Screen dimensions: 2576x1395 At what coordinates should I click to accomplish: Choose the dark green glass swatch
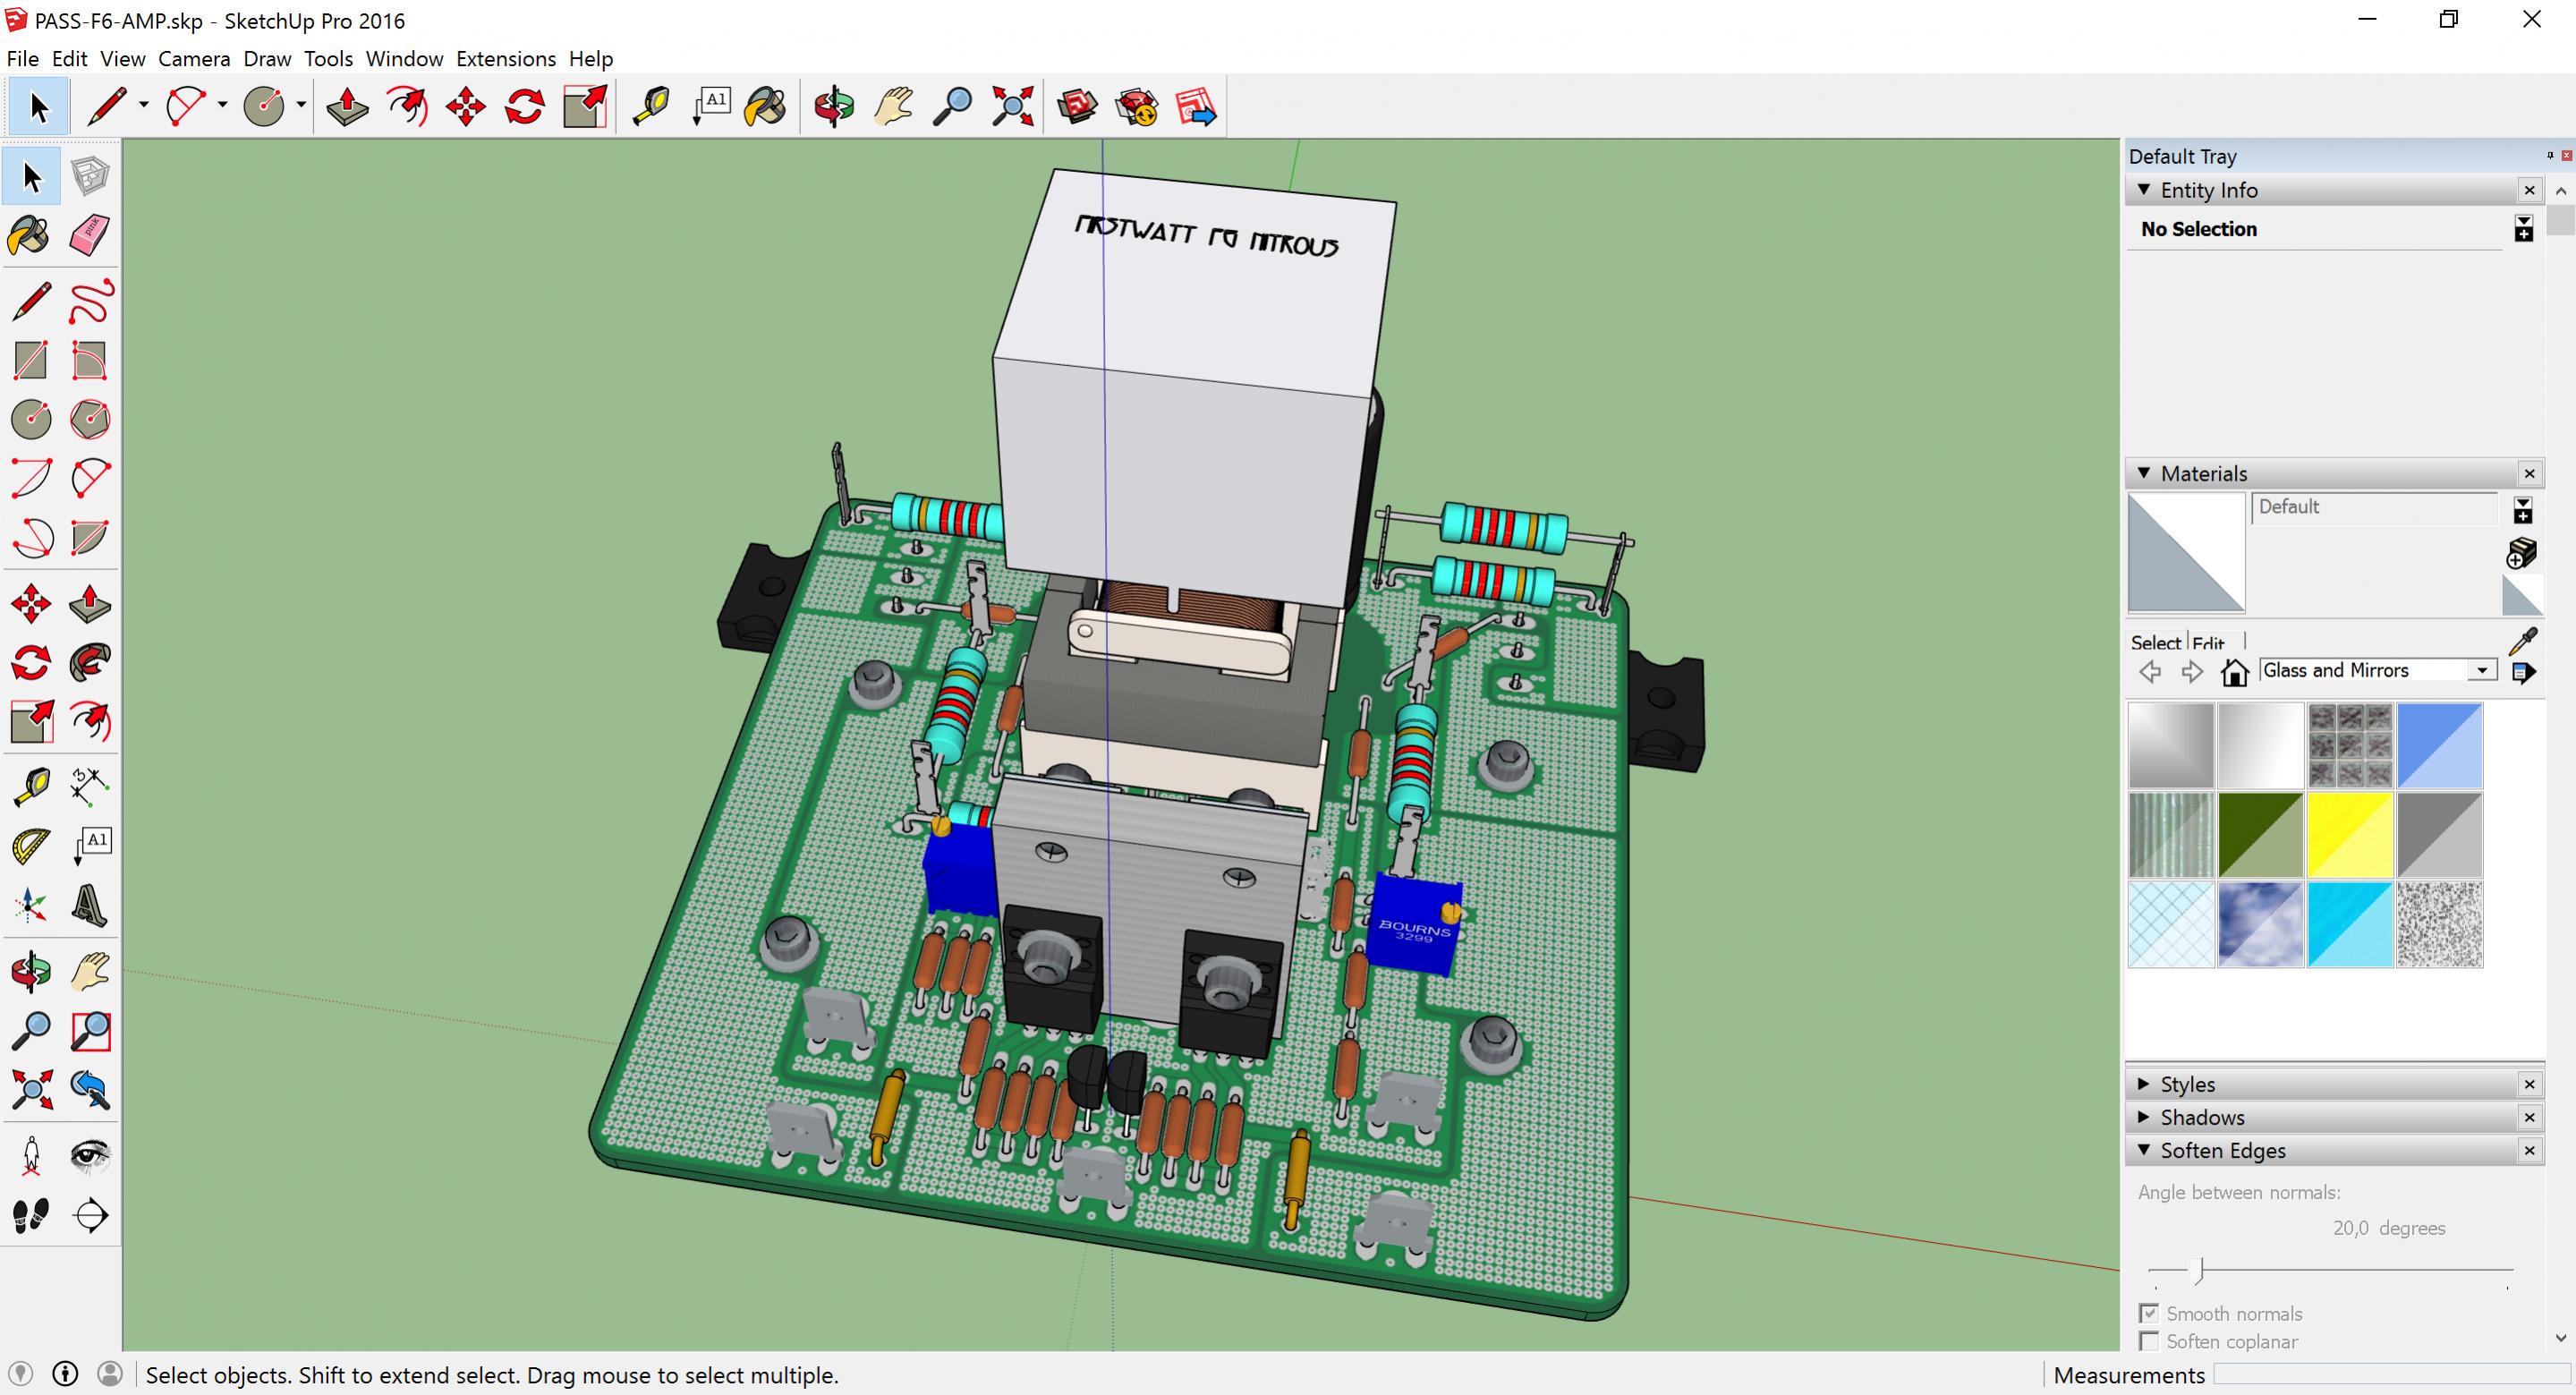[2260, 834]
